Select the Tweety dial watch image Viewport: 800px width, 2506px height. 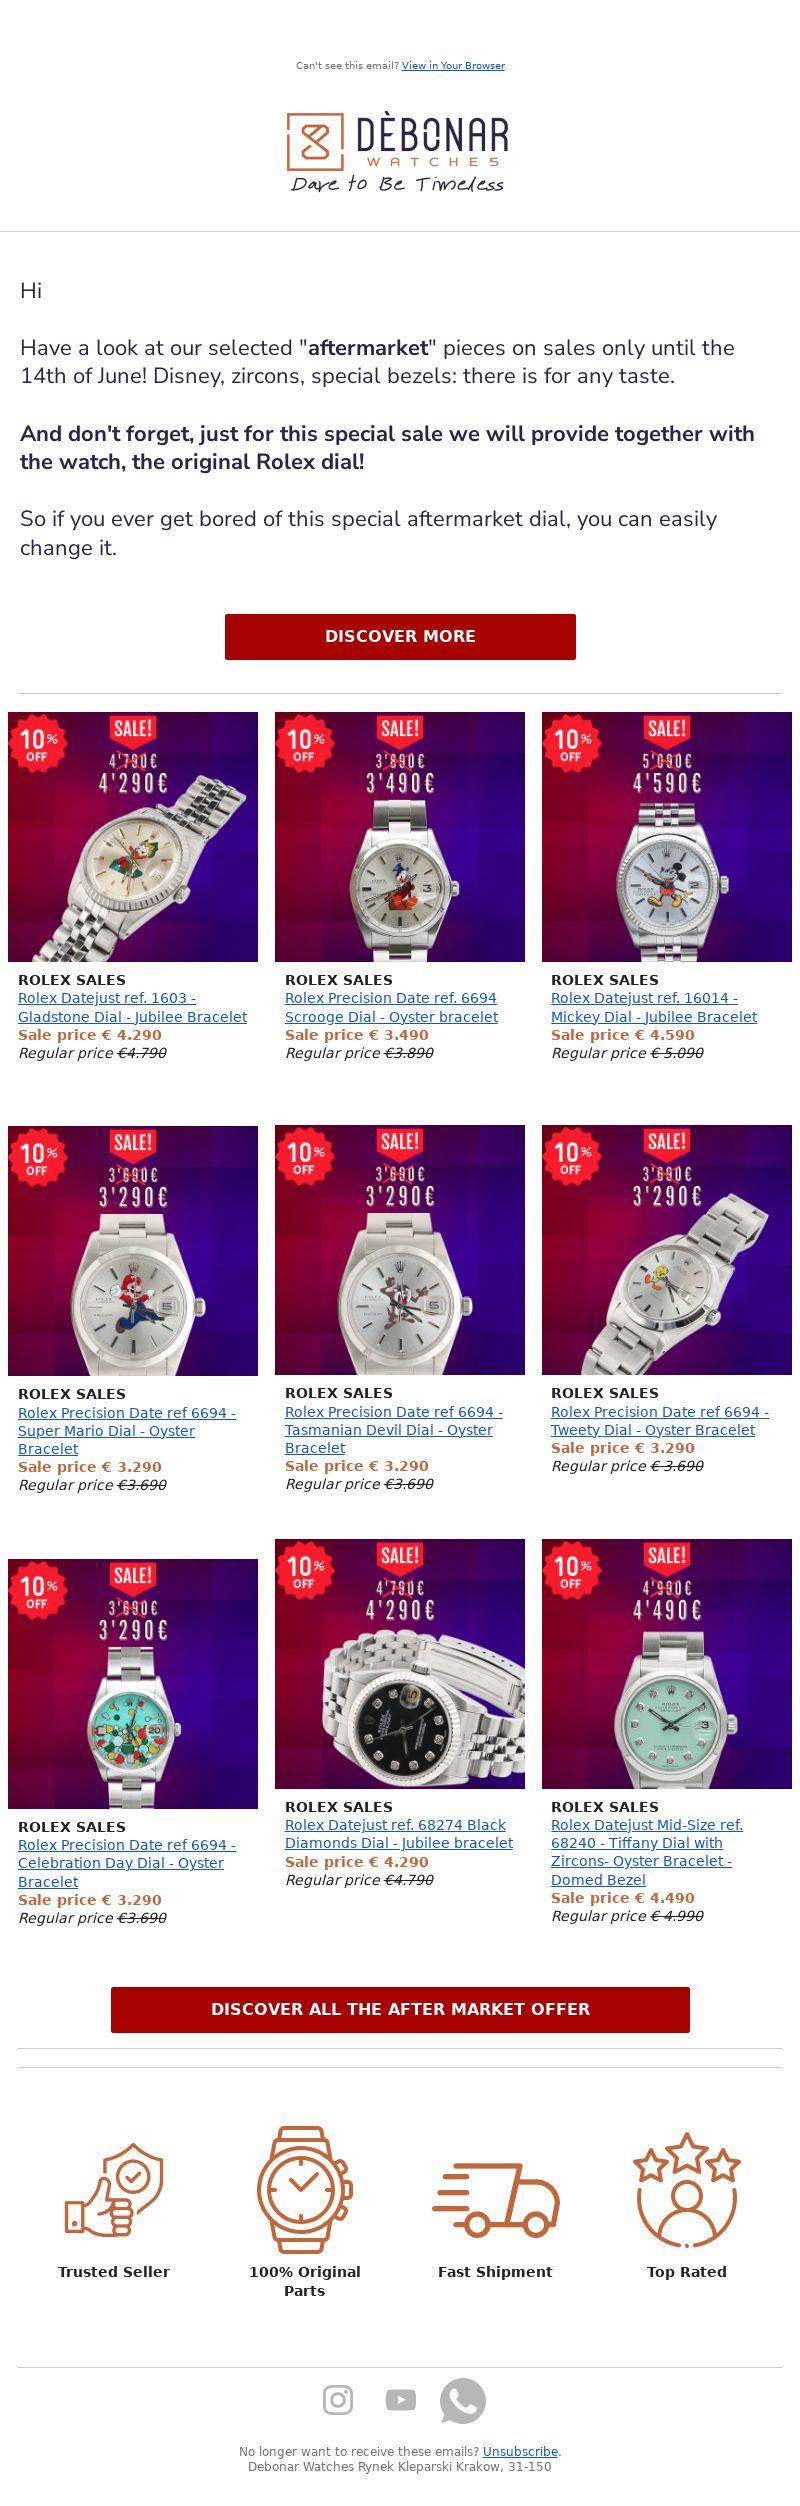pos(667,1250)
